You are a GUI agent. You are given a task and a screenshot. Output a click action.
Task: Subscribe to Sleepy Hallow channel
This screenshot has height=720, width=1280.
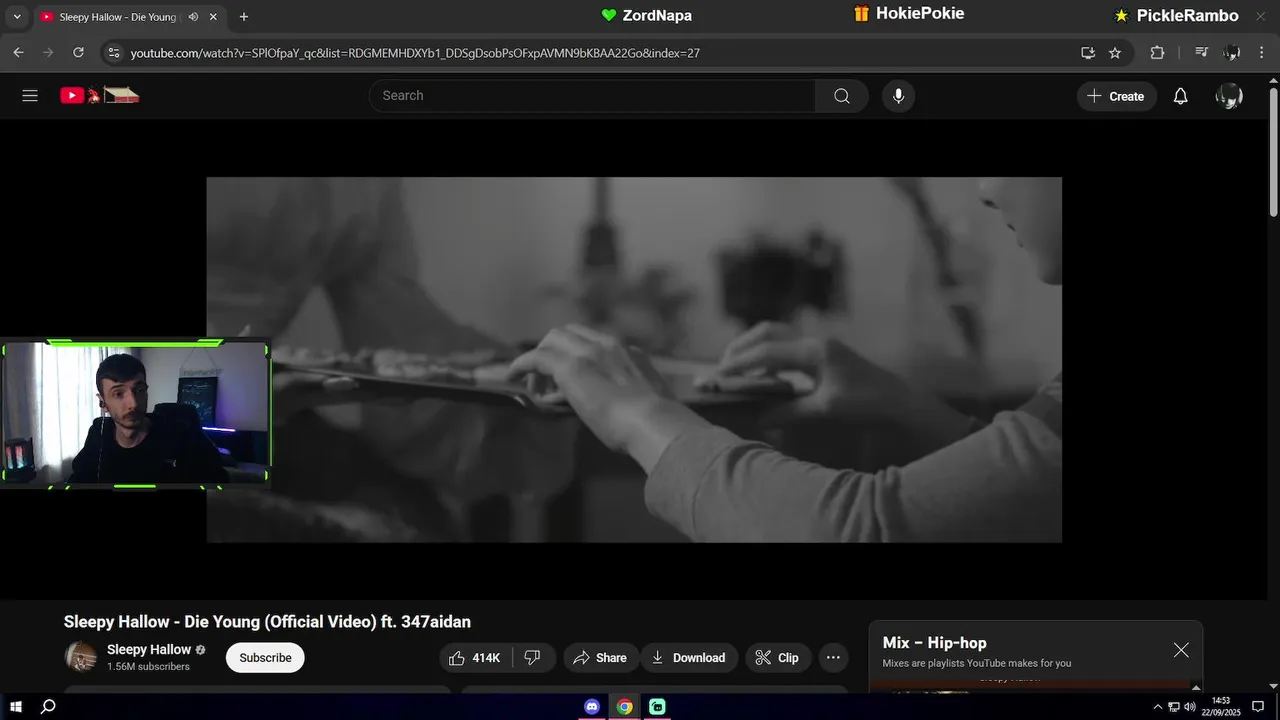[265, 657]
